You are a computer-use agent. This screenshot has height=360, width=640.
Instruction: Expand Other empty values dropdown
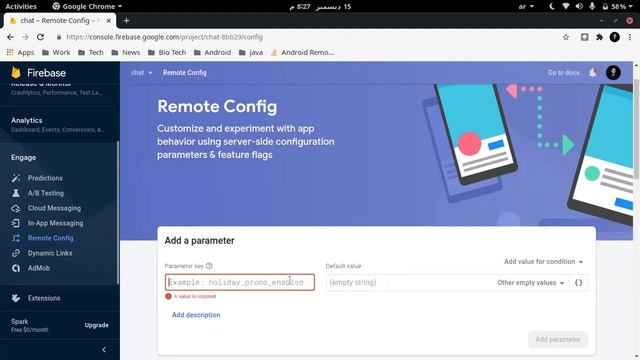531,282
